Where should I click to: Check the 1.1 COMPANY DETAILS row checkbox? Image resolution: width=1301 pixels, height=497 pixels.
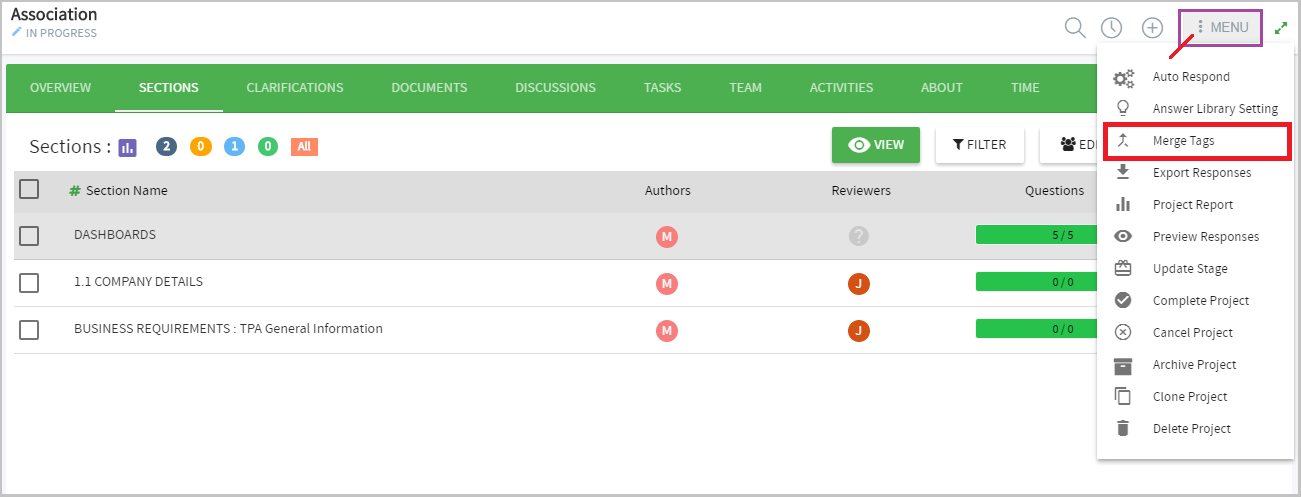(29, 283)
